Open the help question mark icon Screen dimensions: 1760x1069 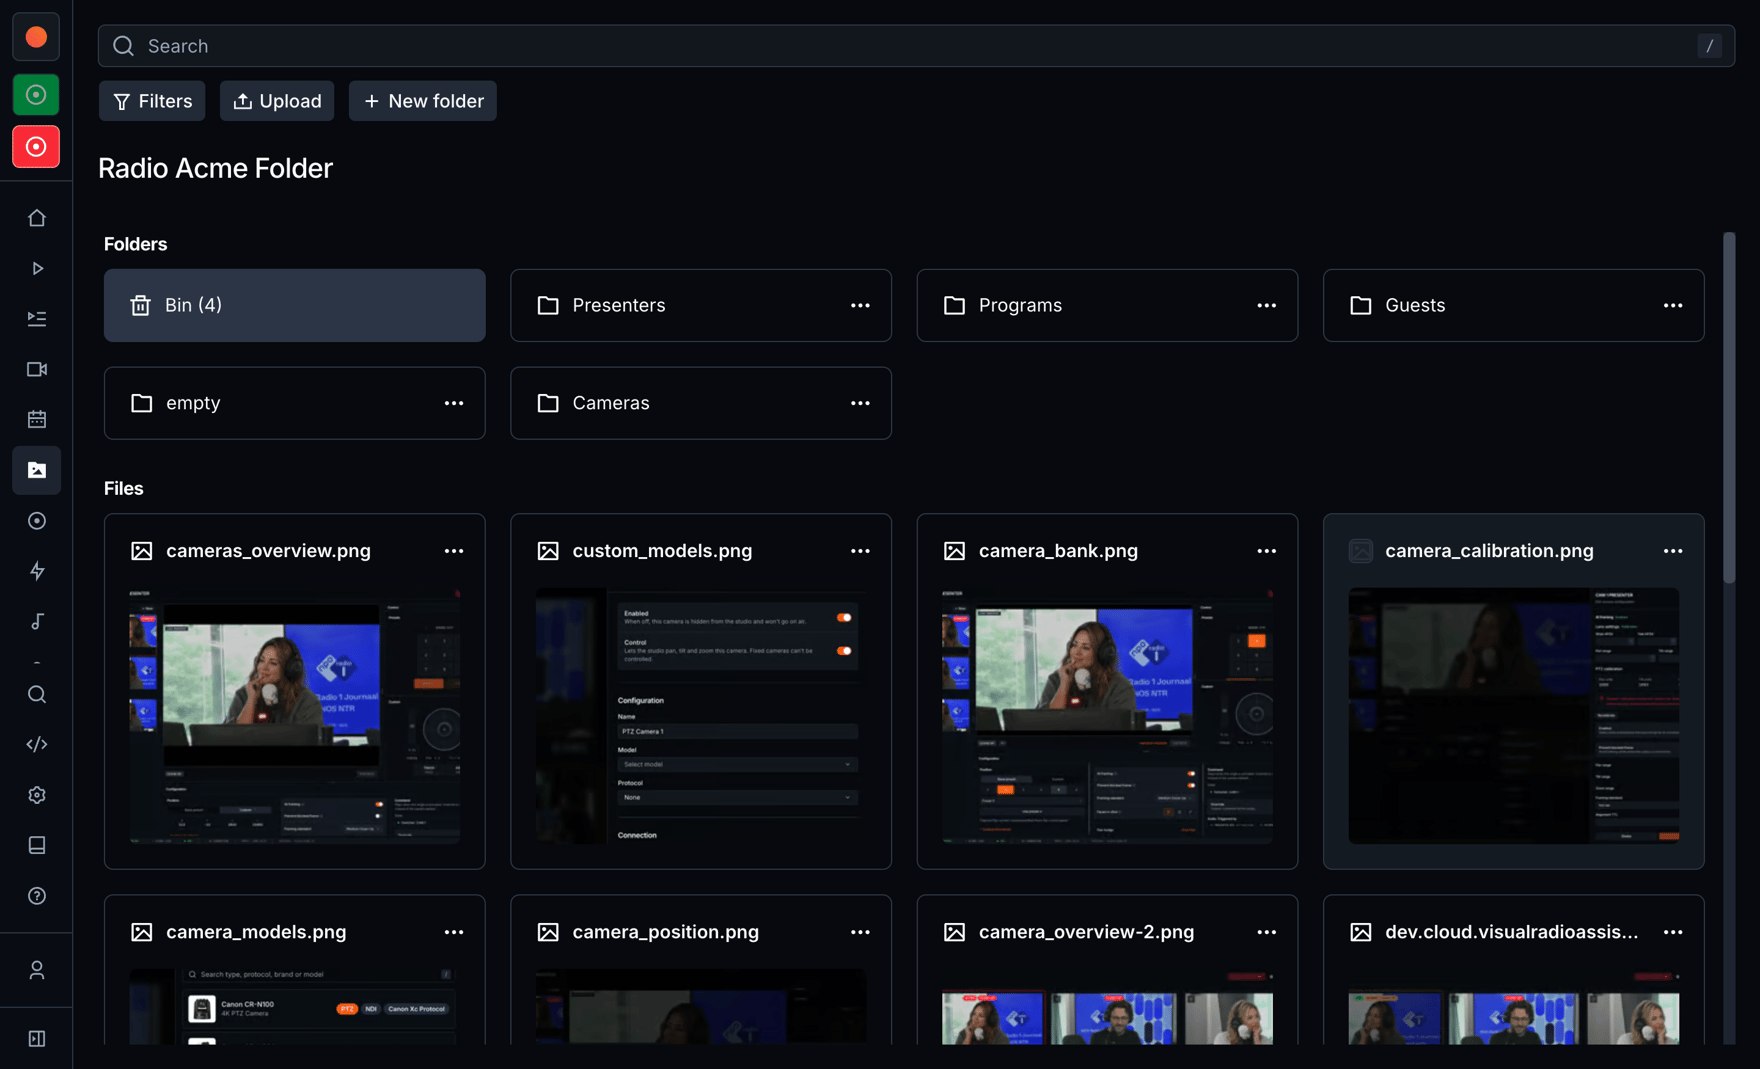[x=37, y=896]
